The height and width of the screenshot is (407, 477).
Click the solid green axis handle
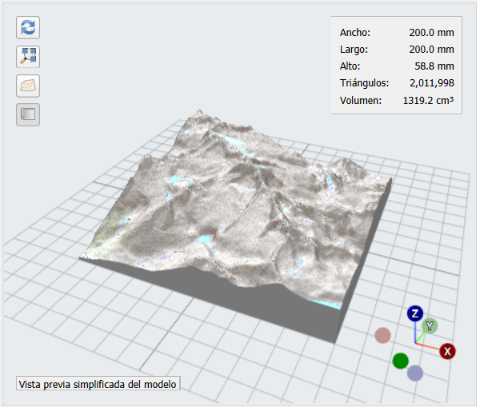click(401, 361)
